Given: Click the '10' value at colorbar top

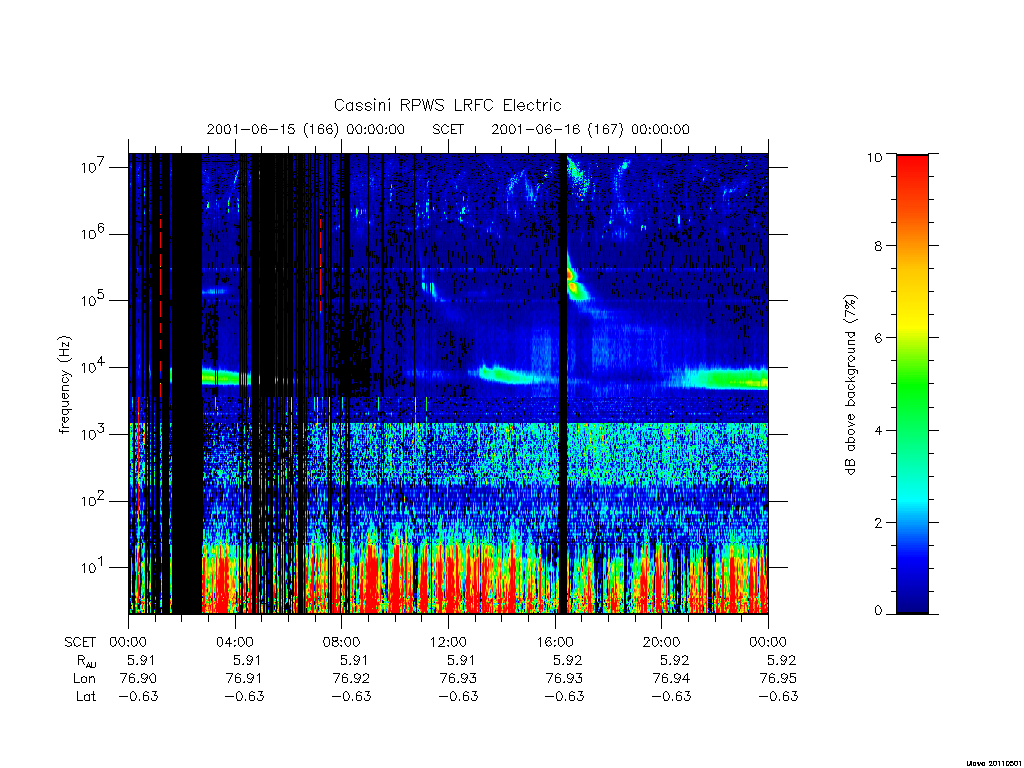Looking at the screenshot, I should point(874,157).
